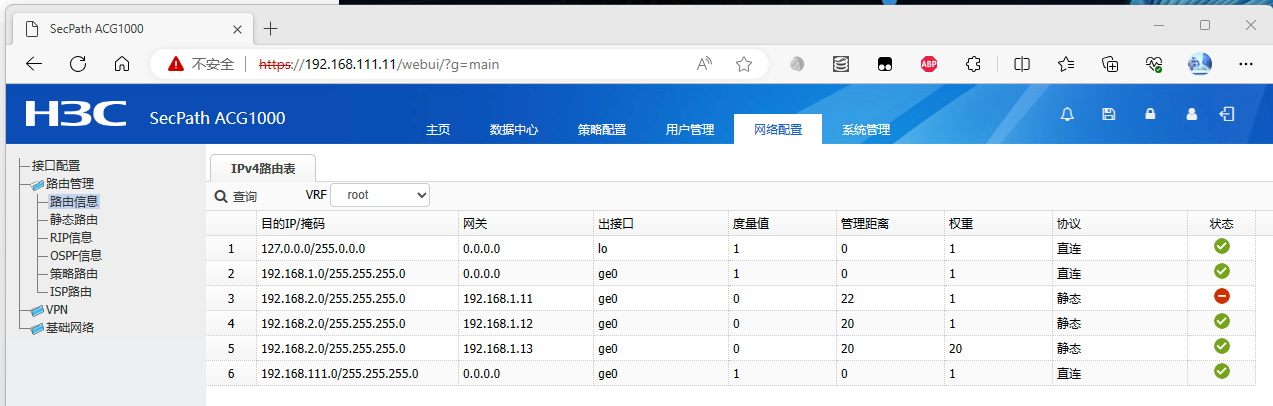Click the not-secure warning triangle icon

tap(176, 64)
